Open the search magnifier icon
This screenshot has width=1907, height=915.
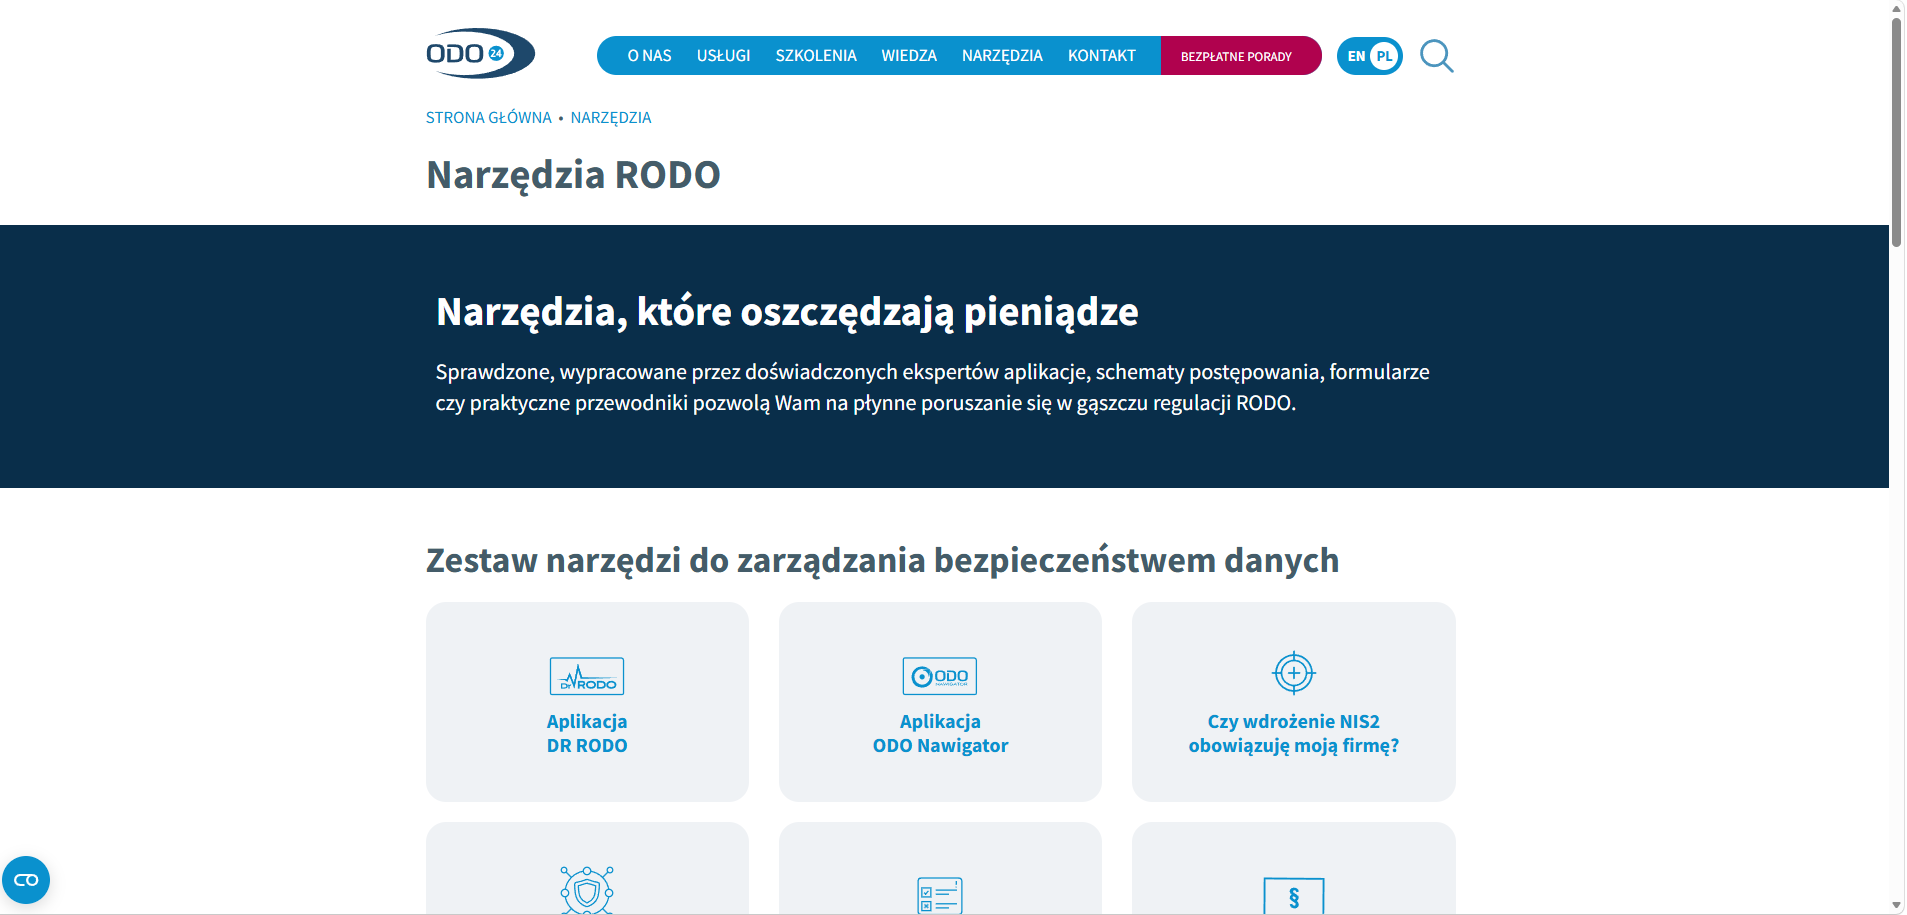point(1437,56)
